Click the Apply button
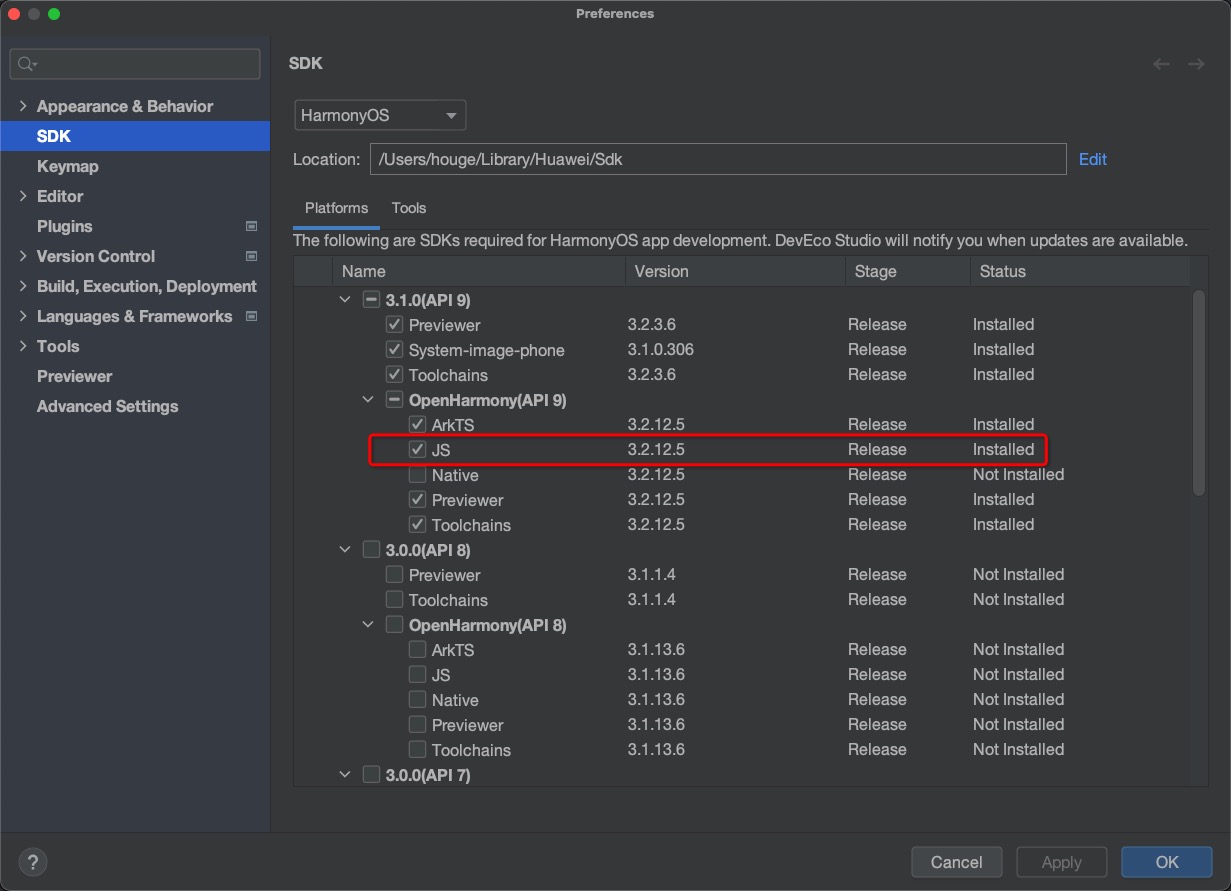Screen dimensions: 1231x891 pos(1061,862)
